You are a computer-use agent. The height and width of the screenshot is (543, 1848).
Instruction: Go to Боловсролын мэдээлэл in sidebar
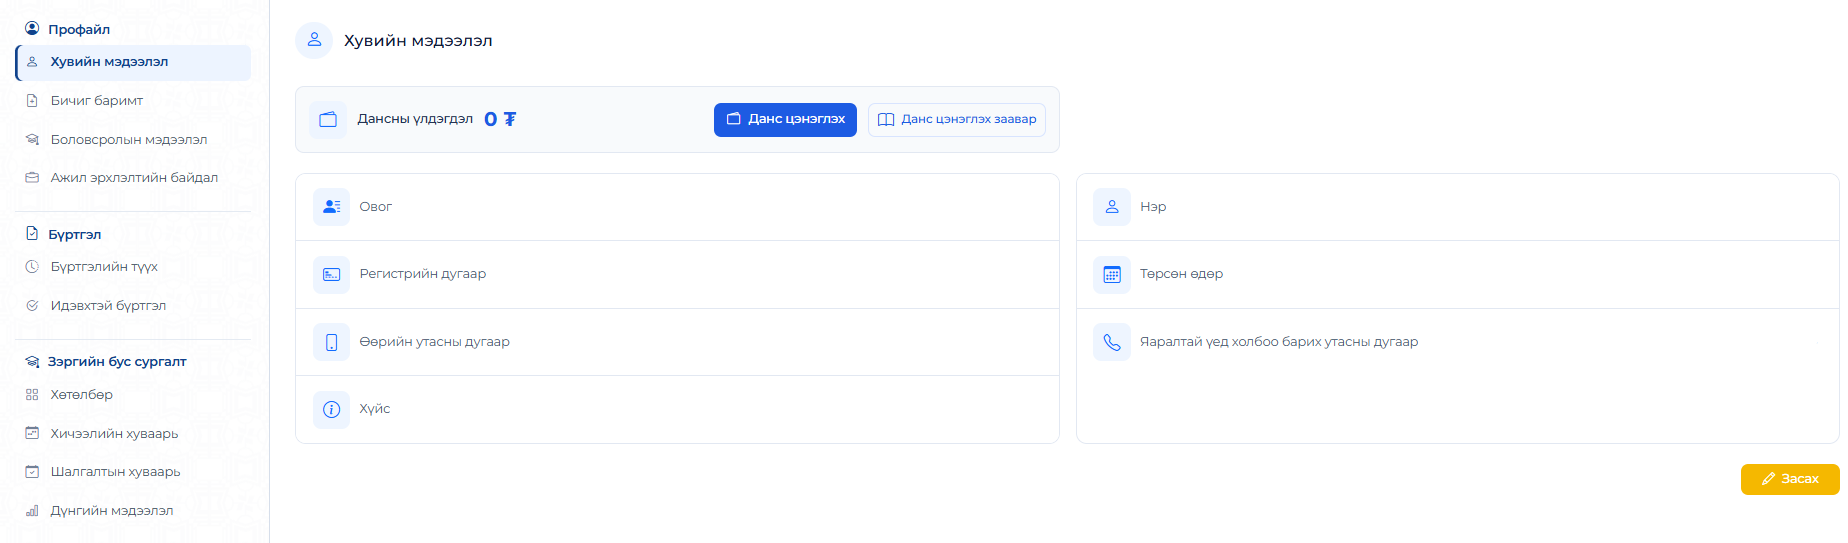(x=133, y=140)
